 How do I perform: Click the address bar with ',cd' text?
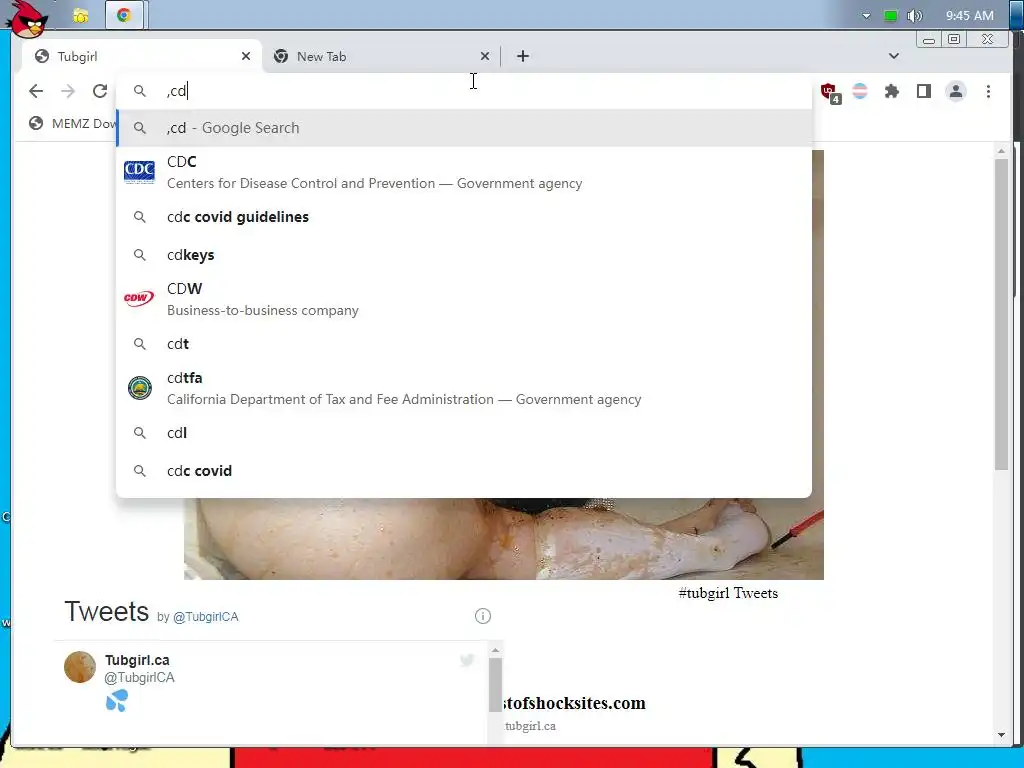pyautogui.click(x=464, y=91)
